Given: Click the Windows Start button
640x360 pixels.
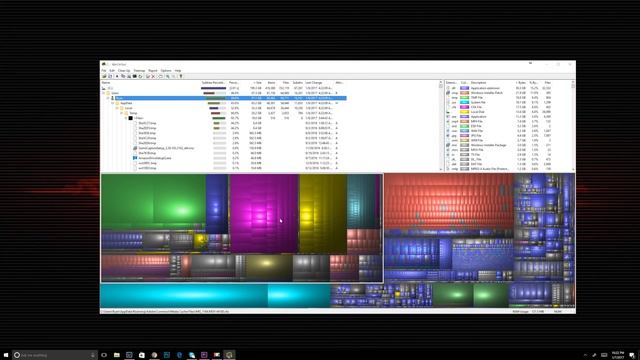Looking at the screenshot, I should 6,355.
